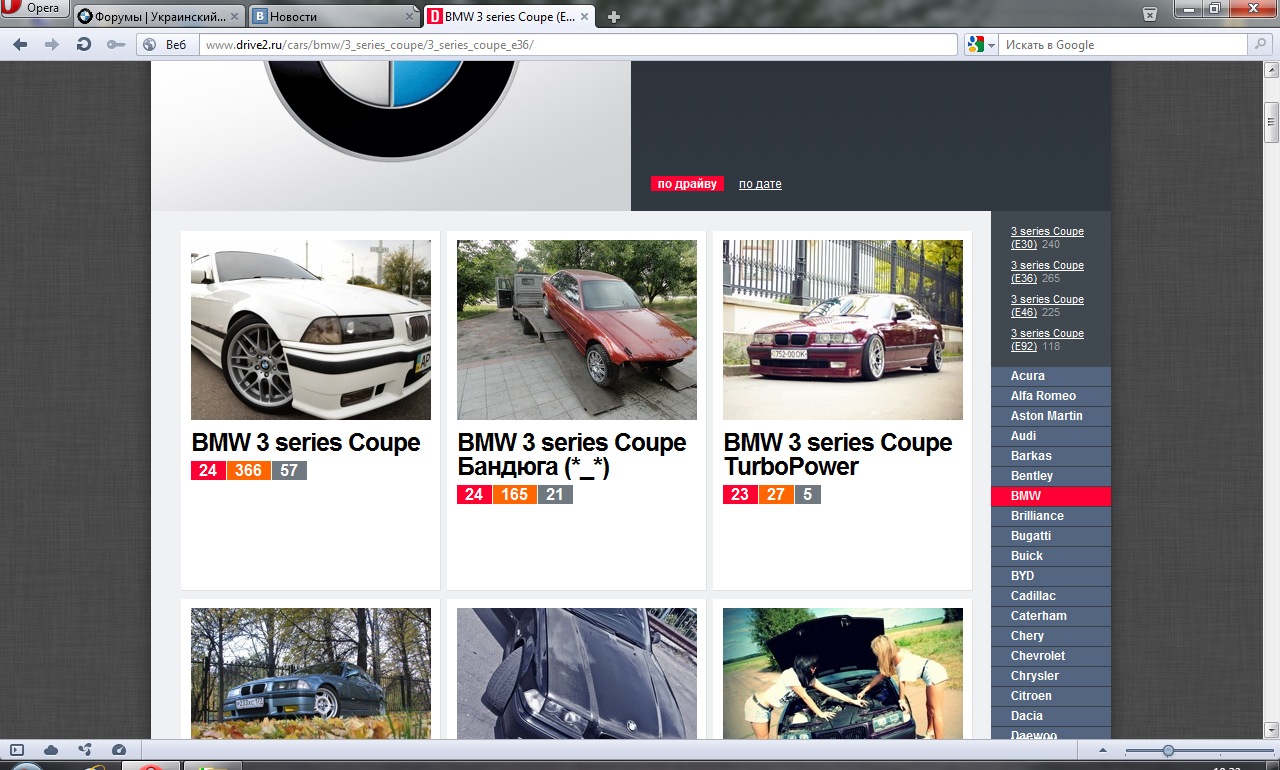Viewport: 1280px width, 770px height.
Task: Select the highlighted BMW brand
Action: coord(1051,496)
